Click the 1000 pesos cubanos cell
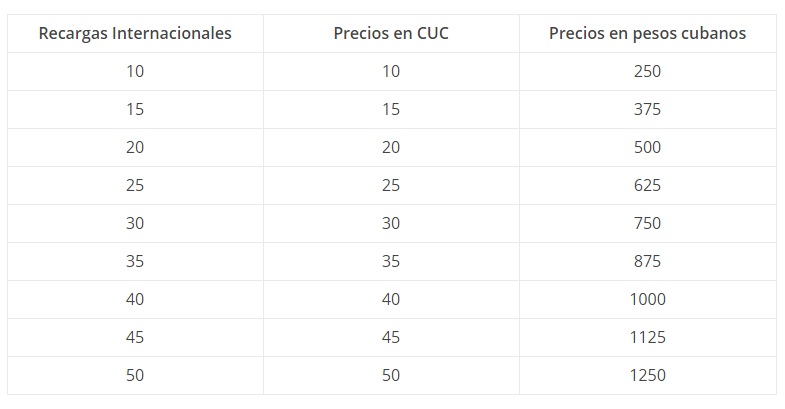 [x=647, y=299]
